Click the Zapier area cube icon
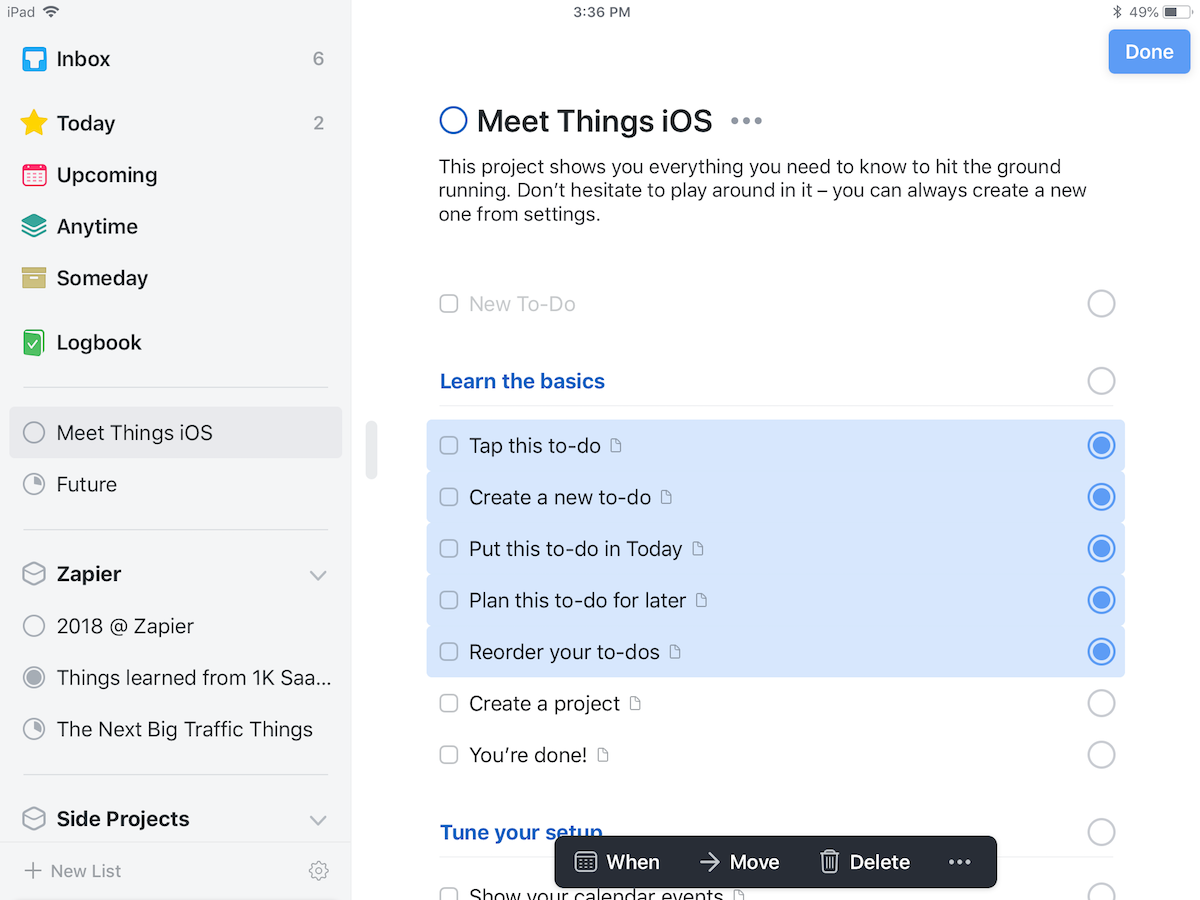 pyautogui.click(x=34, y=574)
